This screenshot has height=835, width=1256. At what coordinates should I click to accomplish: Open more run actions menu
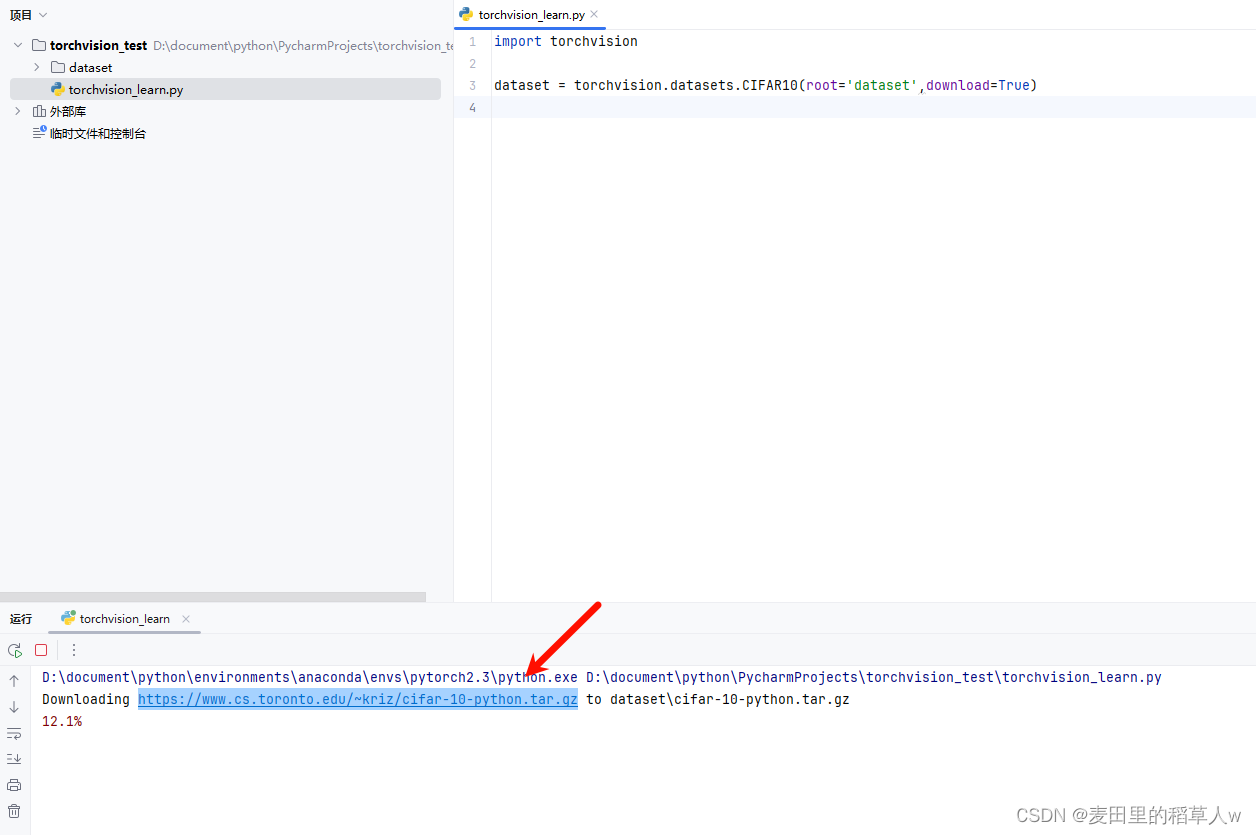[73, 650]
